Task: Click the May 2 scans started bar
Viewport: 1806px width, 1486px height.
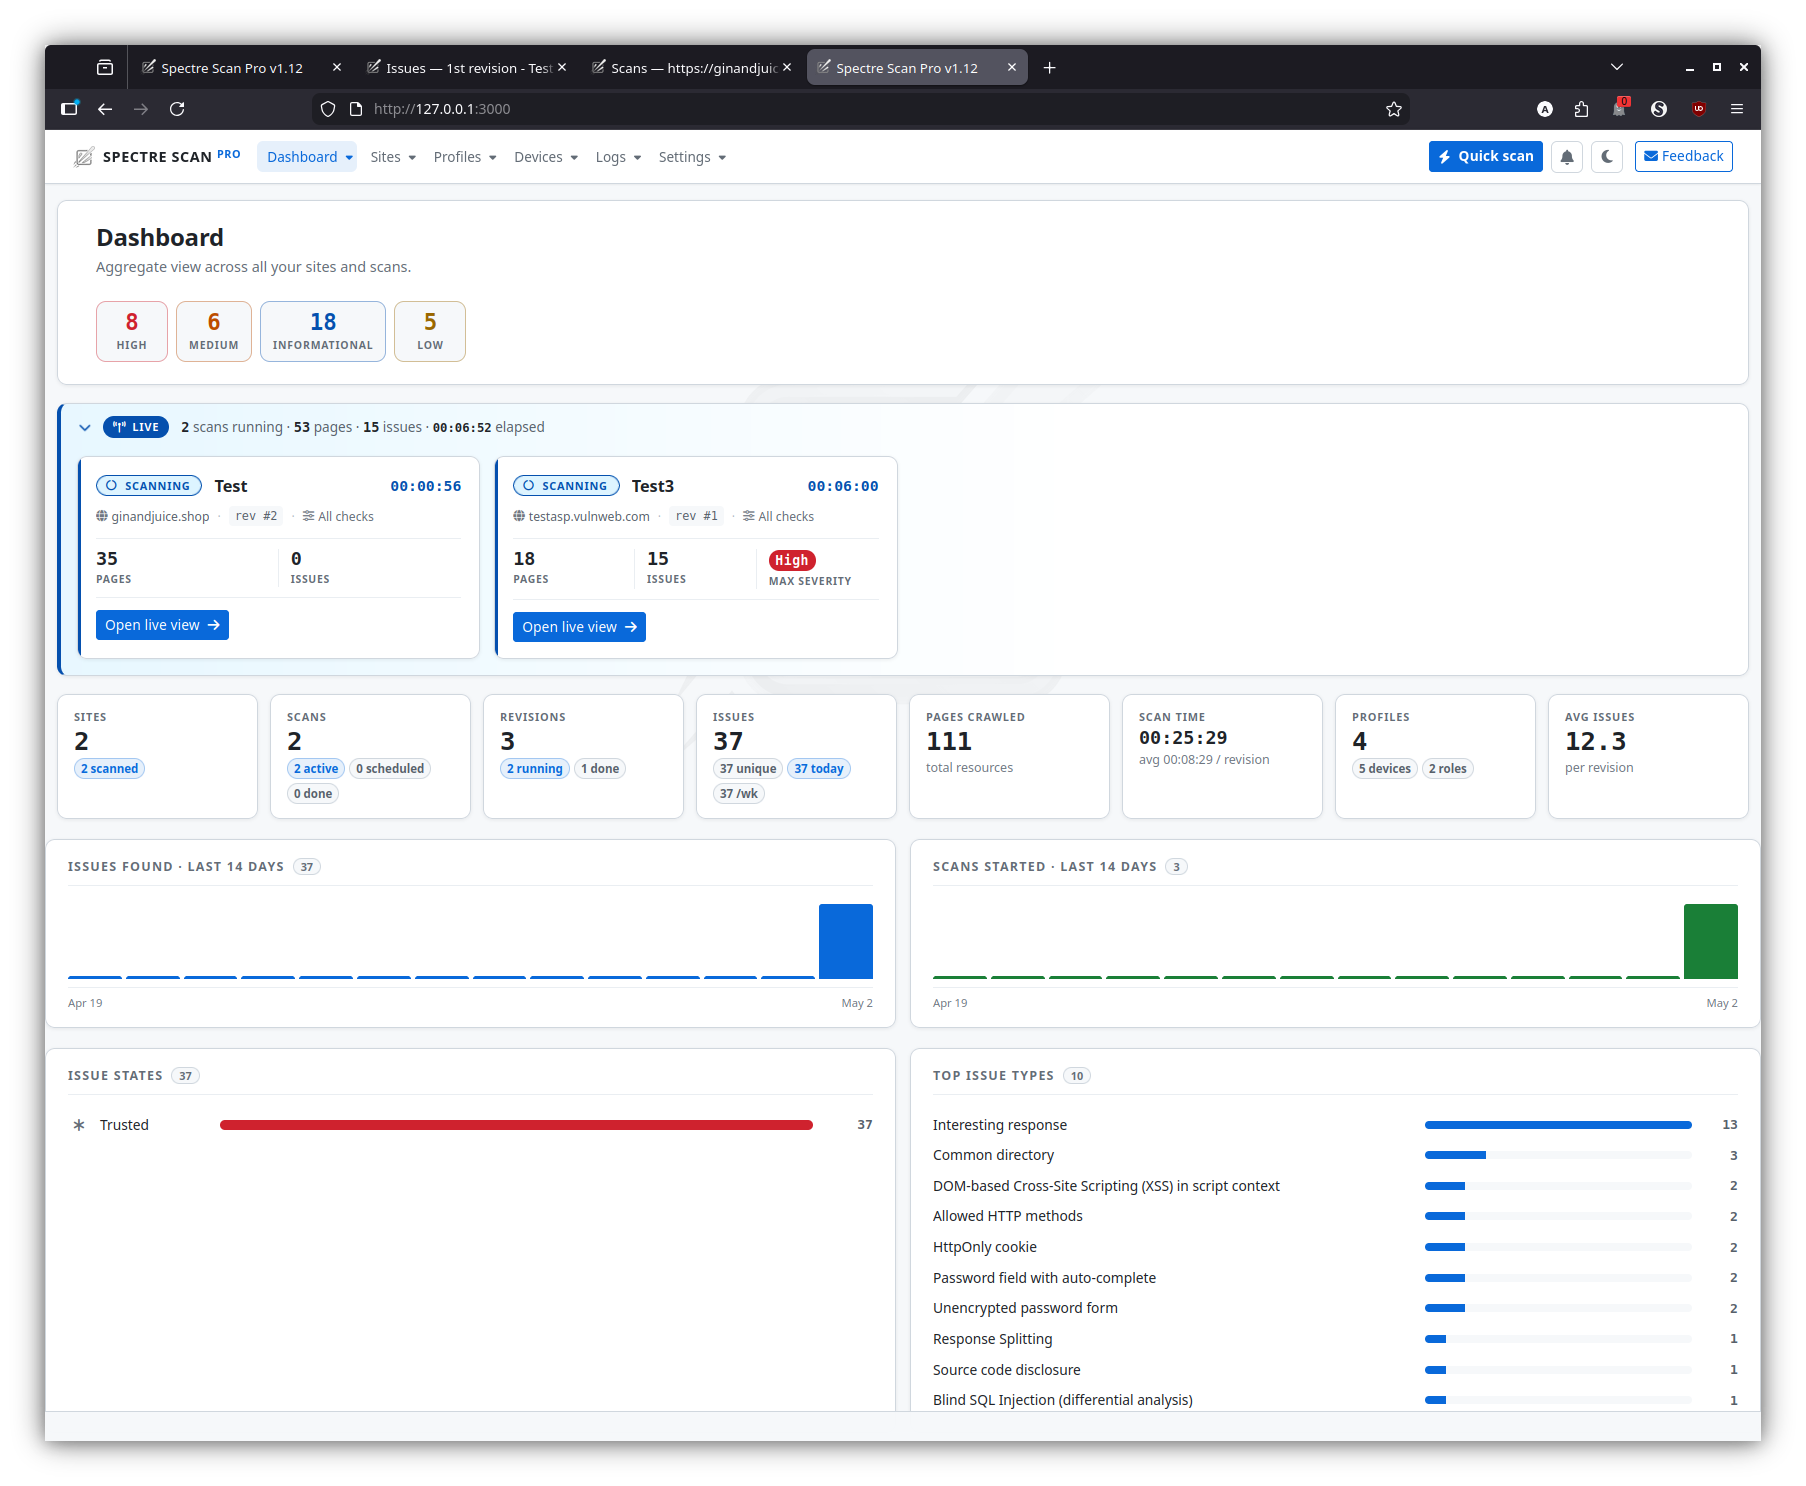Action: (1711, 941)
